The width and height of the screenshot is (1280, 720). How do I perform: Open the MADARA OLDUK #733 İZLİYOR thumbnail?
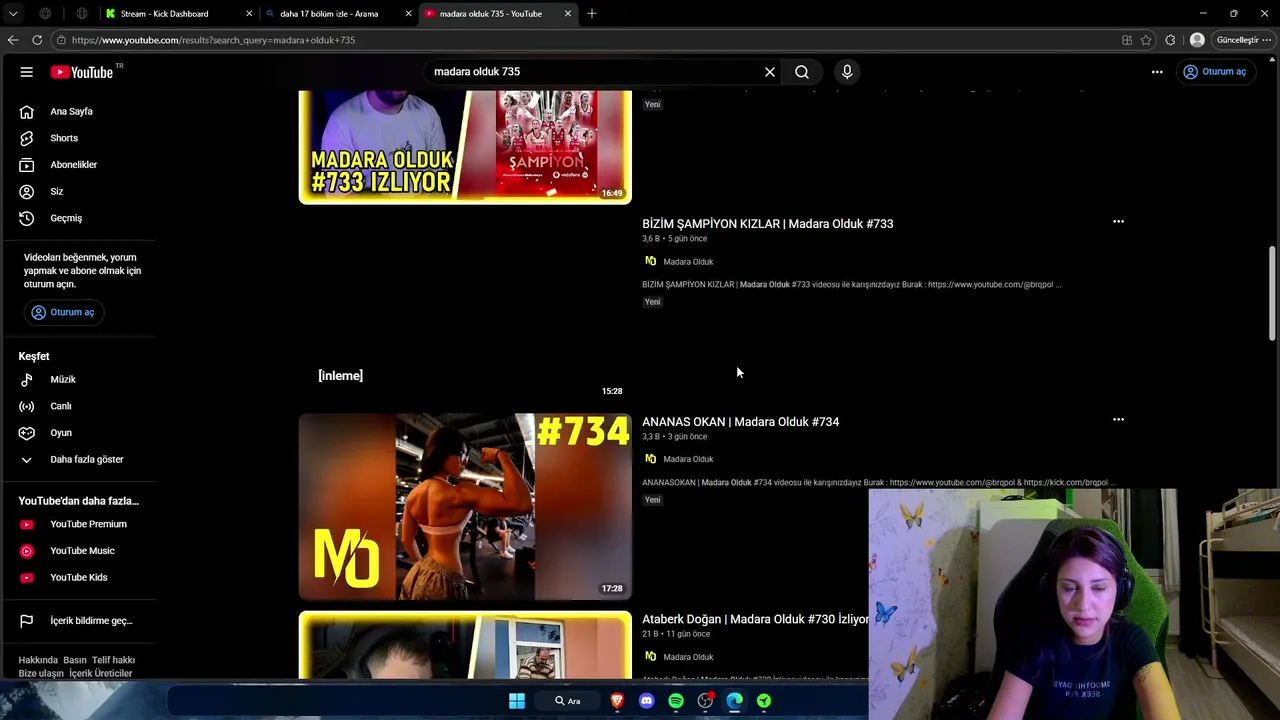pos(465,147)
